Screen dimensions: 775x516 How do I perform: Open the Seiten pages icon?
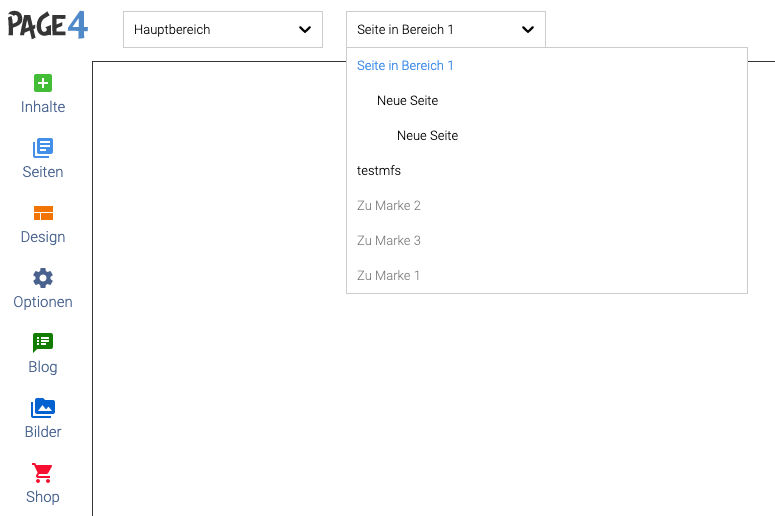tap(43, 148)
